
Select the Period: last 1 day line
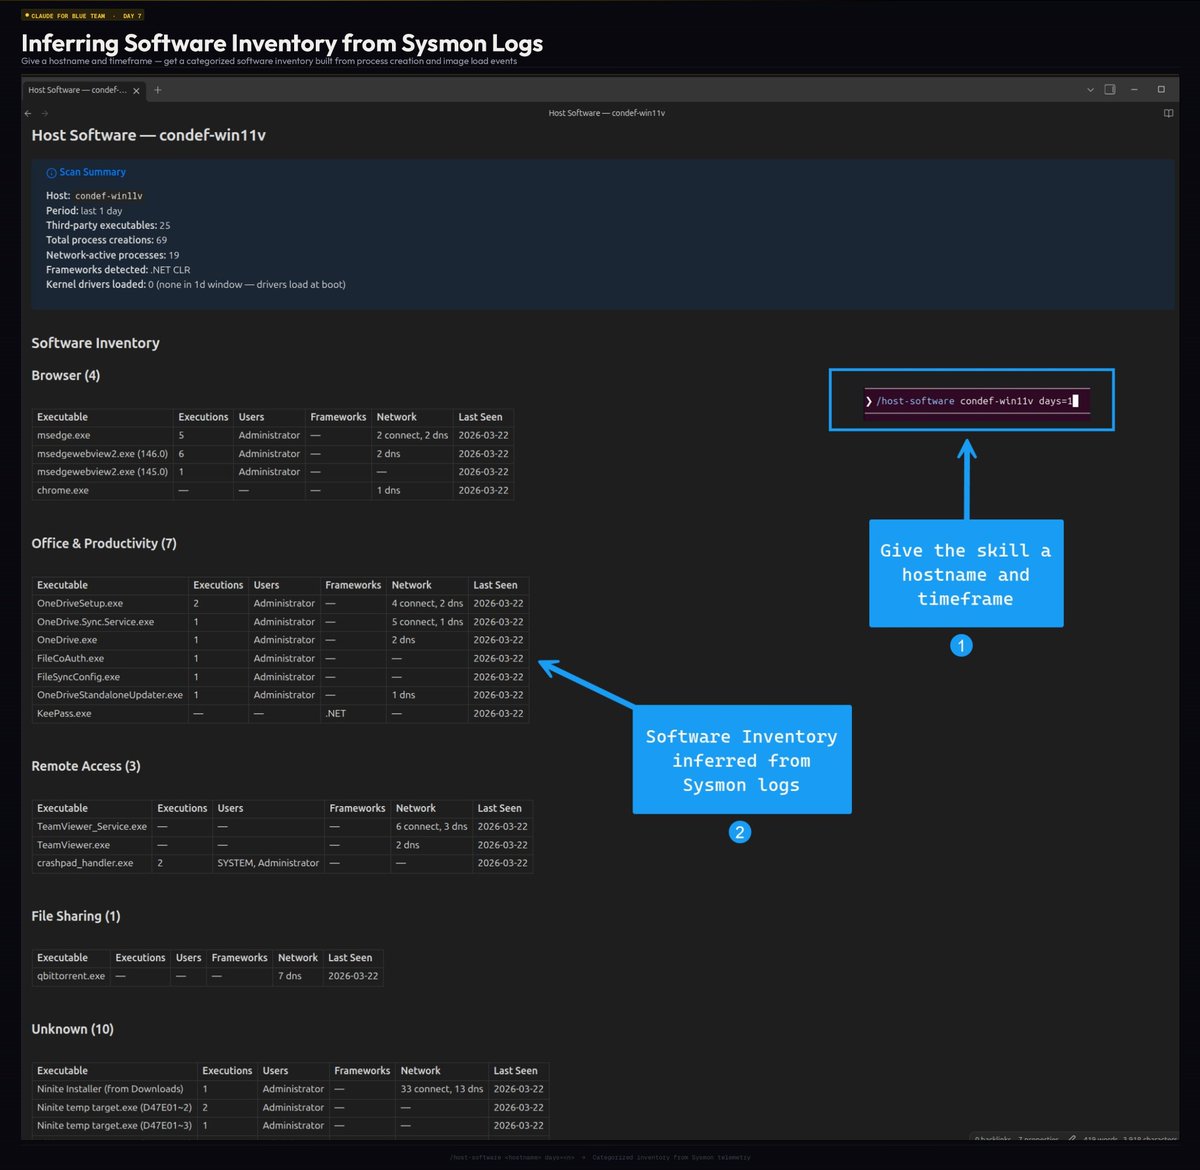coord(84,211)
